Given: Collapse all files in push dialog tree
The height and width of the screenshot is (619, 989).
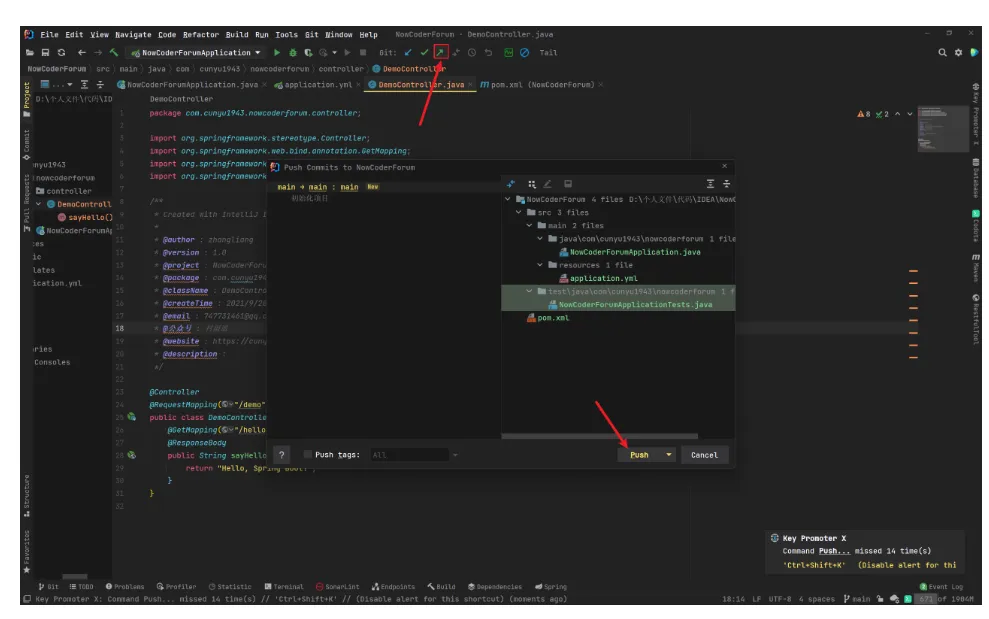Looking at the screenshot, I should (x=727, y=184).
